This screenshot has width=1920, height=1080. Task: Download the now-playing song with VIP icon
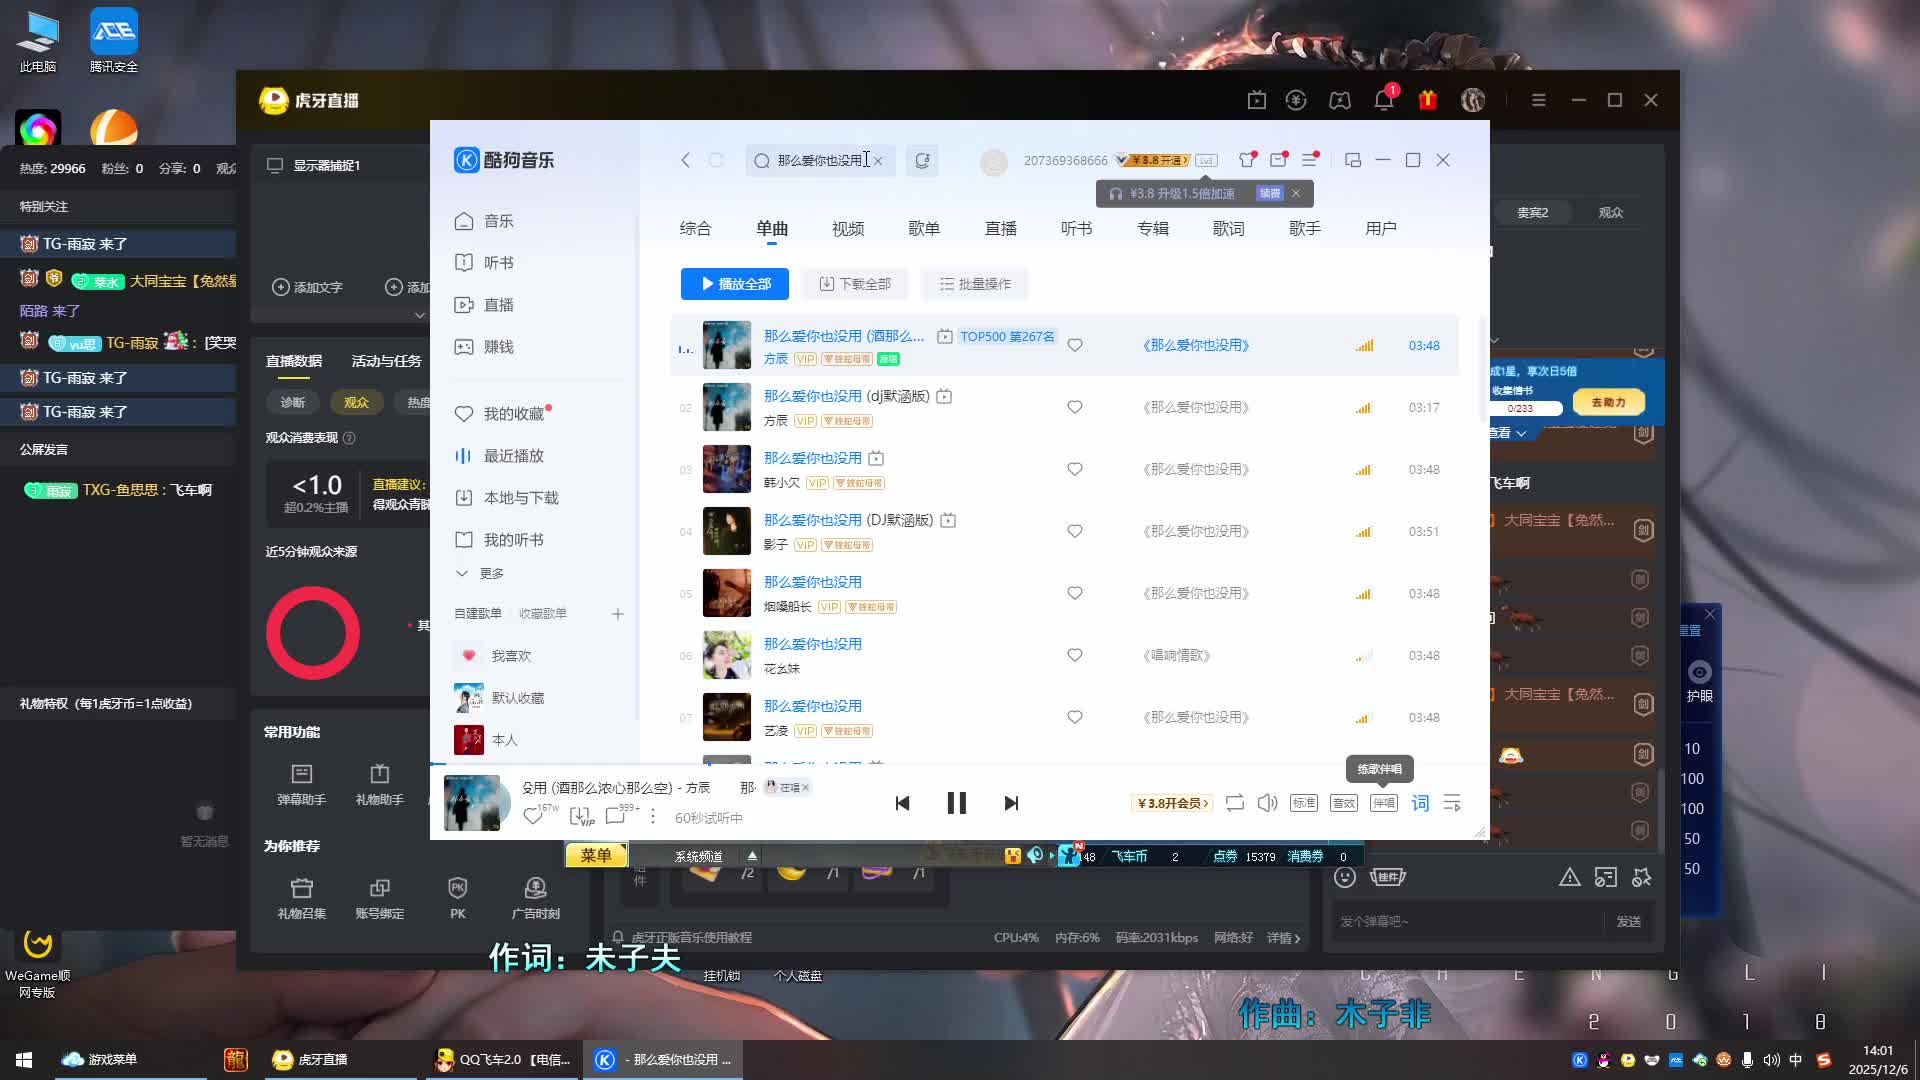click(581, 817)
